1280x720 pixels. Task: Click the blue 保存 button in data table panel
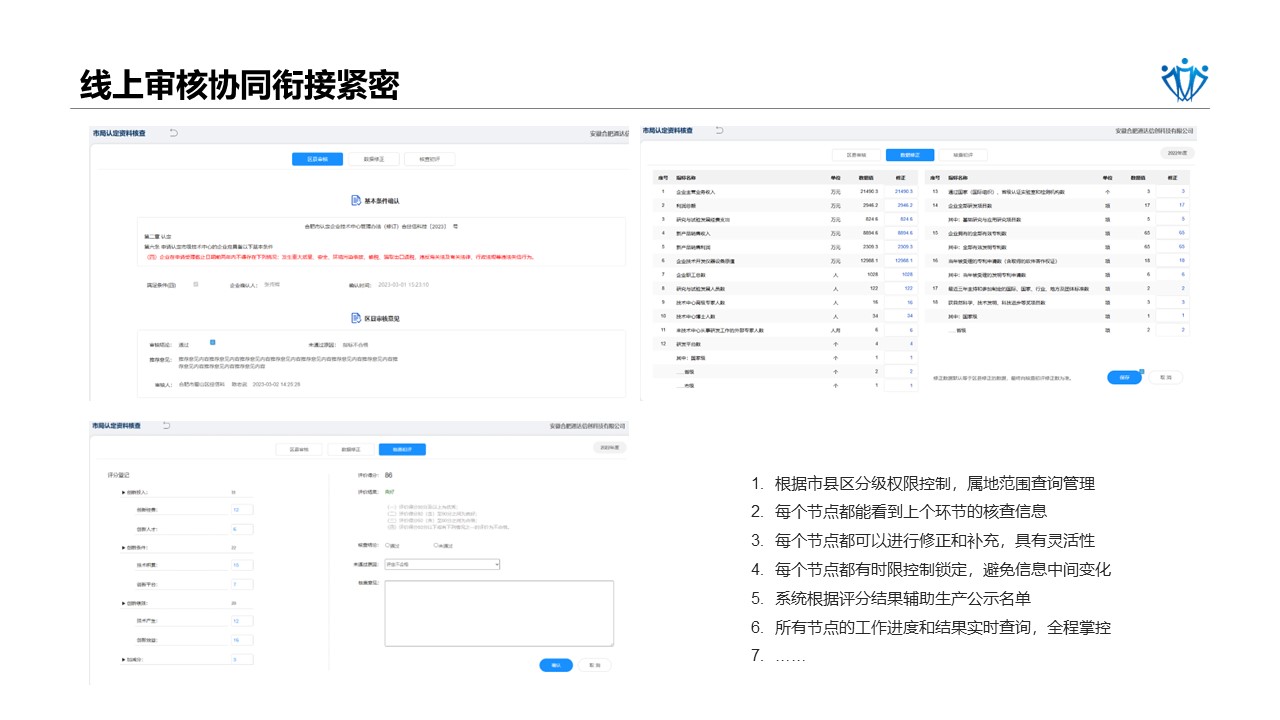[1124, 377]
